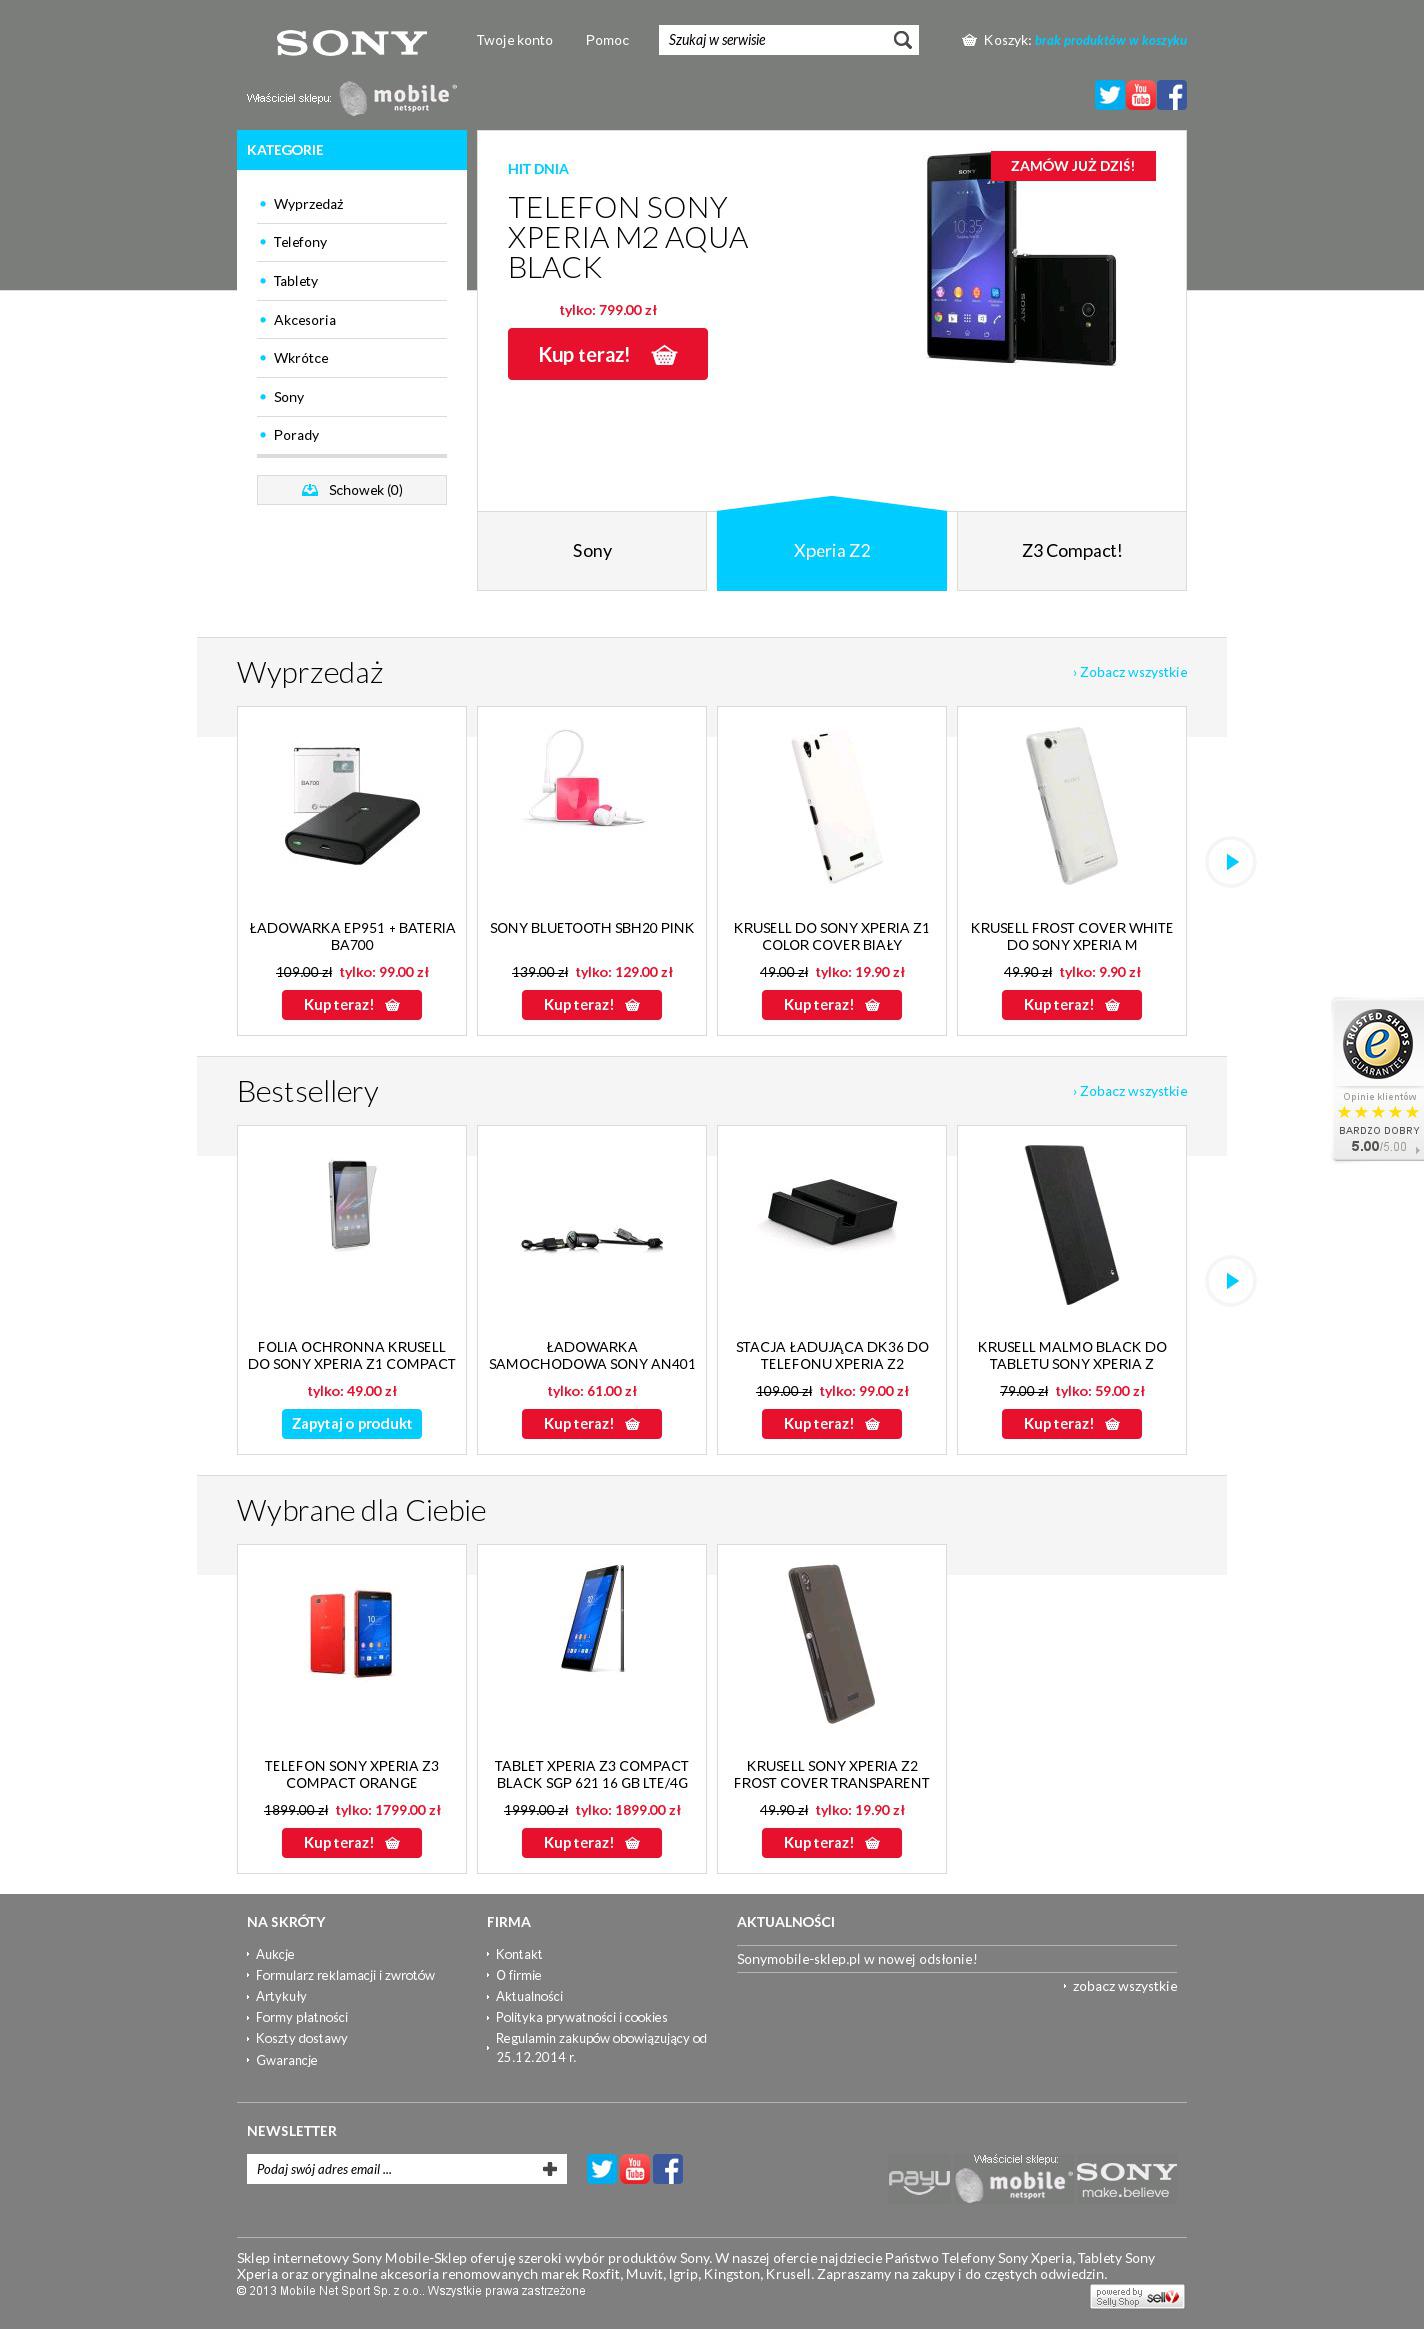Click Zapytaj o produkt button
1424x2329 pixels.
[352, 1424]
